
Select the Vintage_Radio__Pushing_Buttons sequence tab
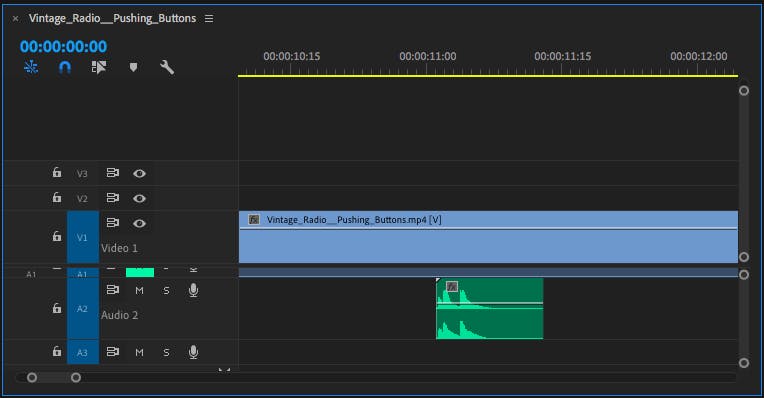tap(112, 18)
